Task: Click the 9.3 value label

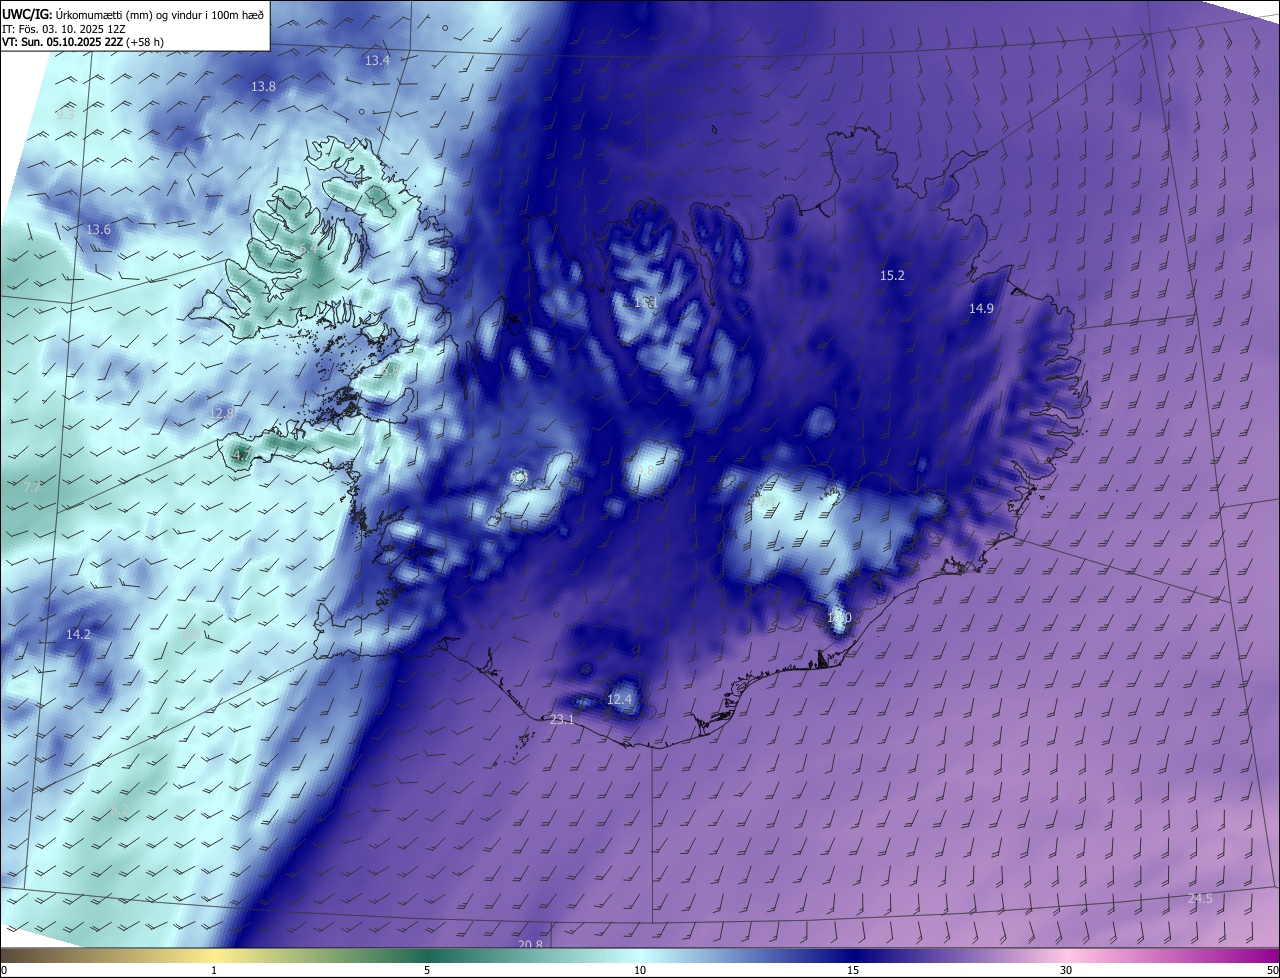Action: (x=65, y=114)
